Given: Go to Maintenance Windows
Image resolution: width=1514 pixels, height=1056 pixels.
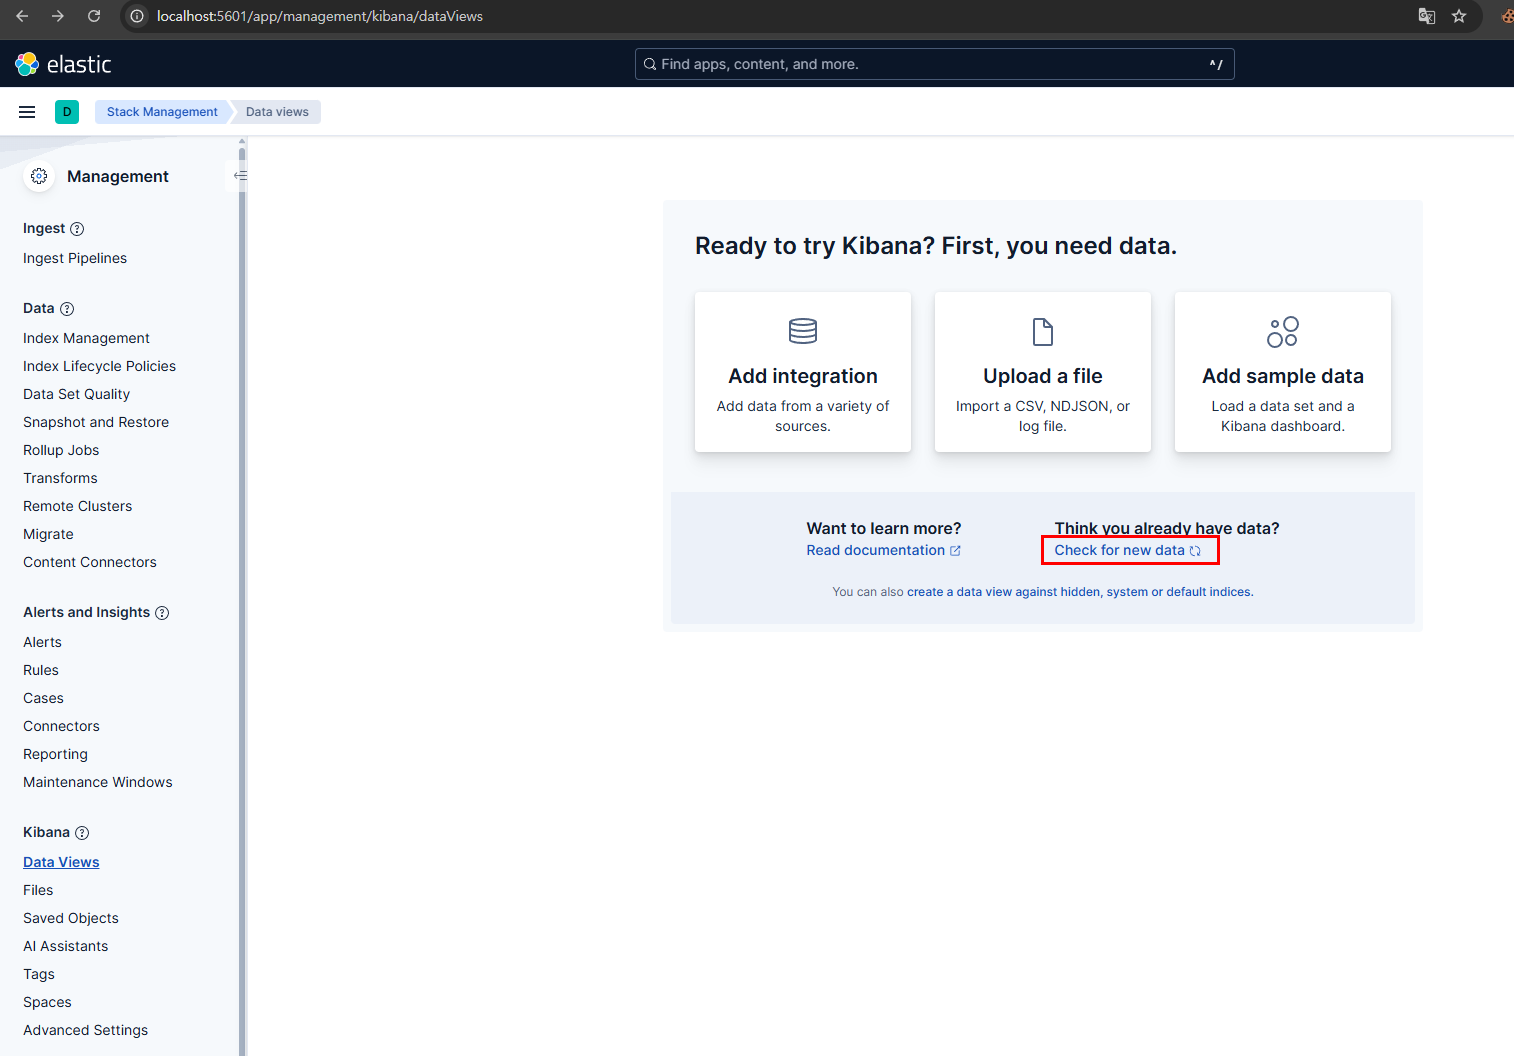Looking at the screenshot, I should [x=98, y=782].
